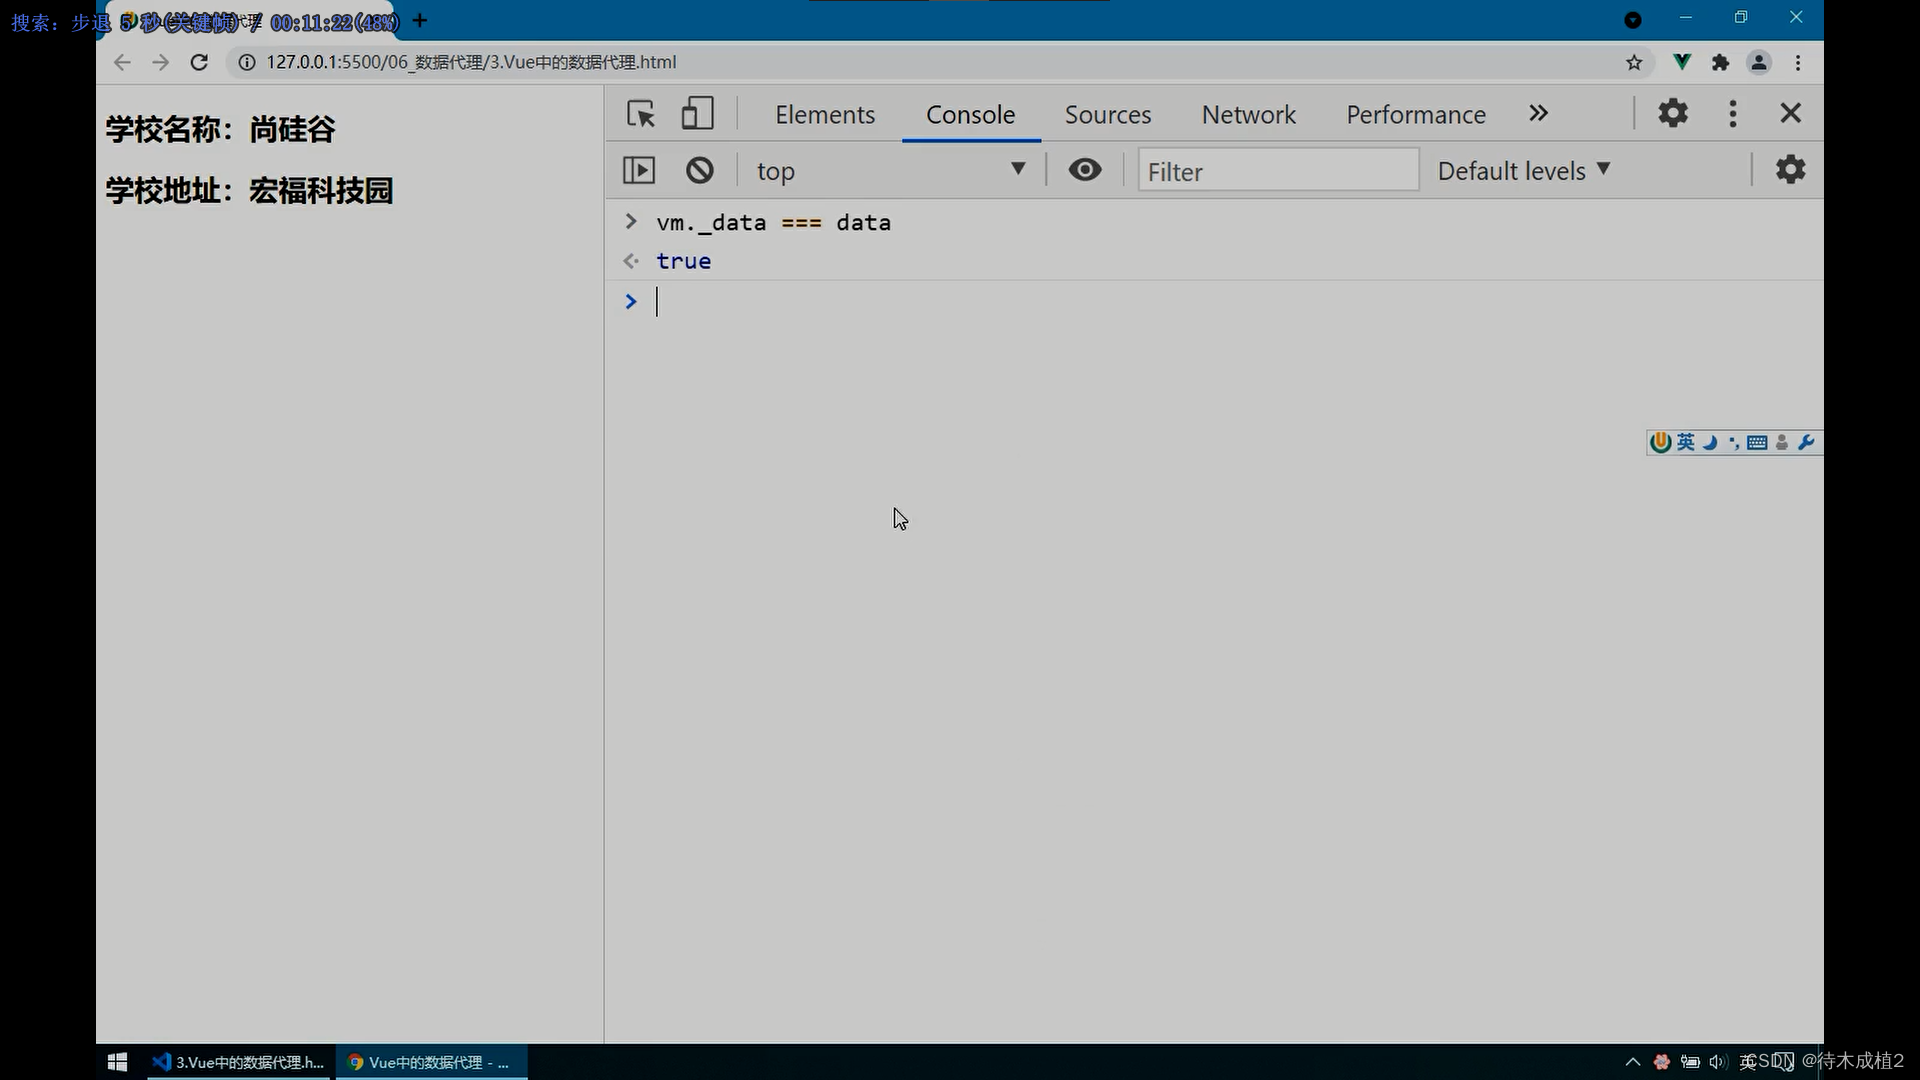Open the IME user account icon
Viewport: 1920px width, 1080px height.
[x=1782, y=442]
